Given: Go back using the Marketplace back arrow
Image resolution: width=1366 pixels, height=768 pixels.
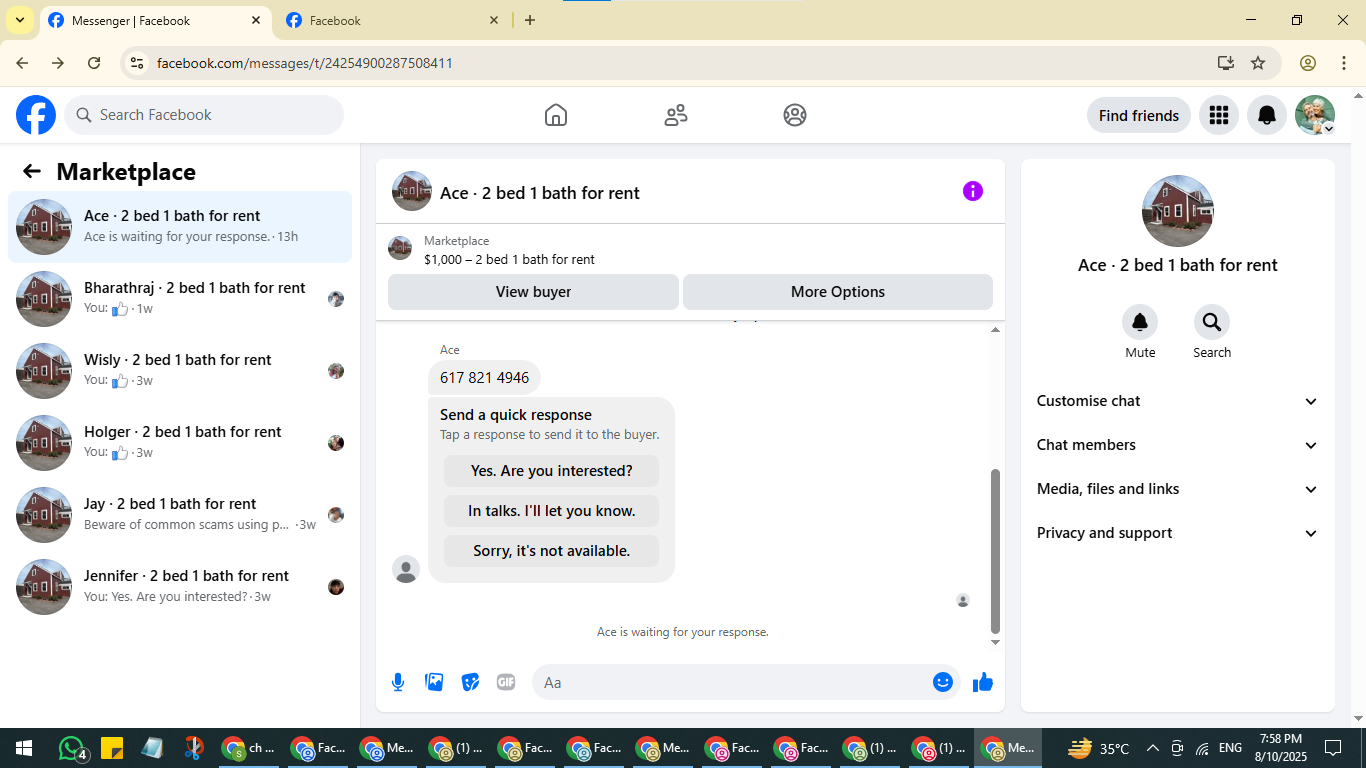Looking at the screenshot, I should (x=32, y=171).
